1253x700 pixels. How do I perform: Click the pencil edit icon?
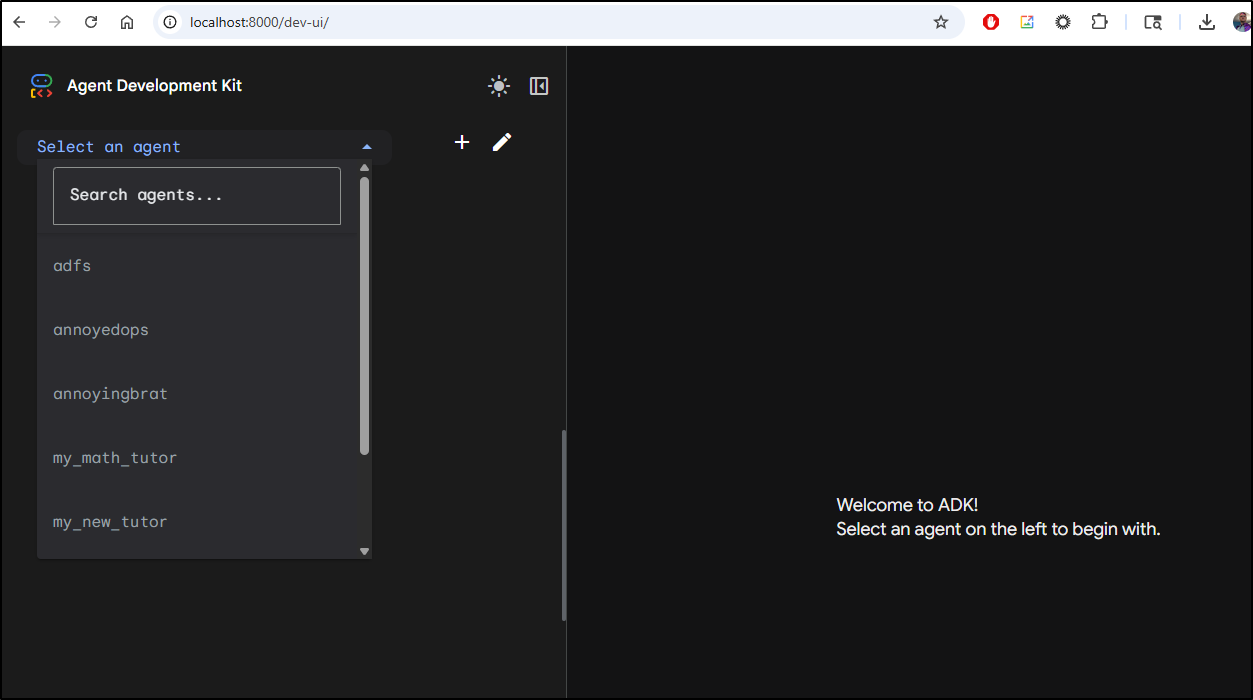[x=502, y=142]
